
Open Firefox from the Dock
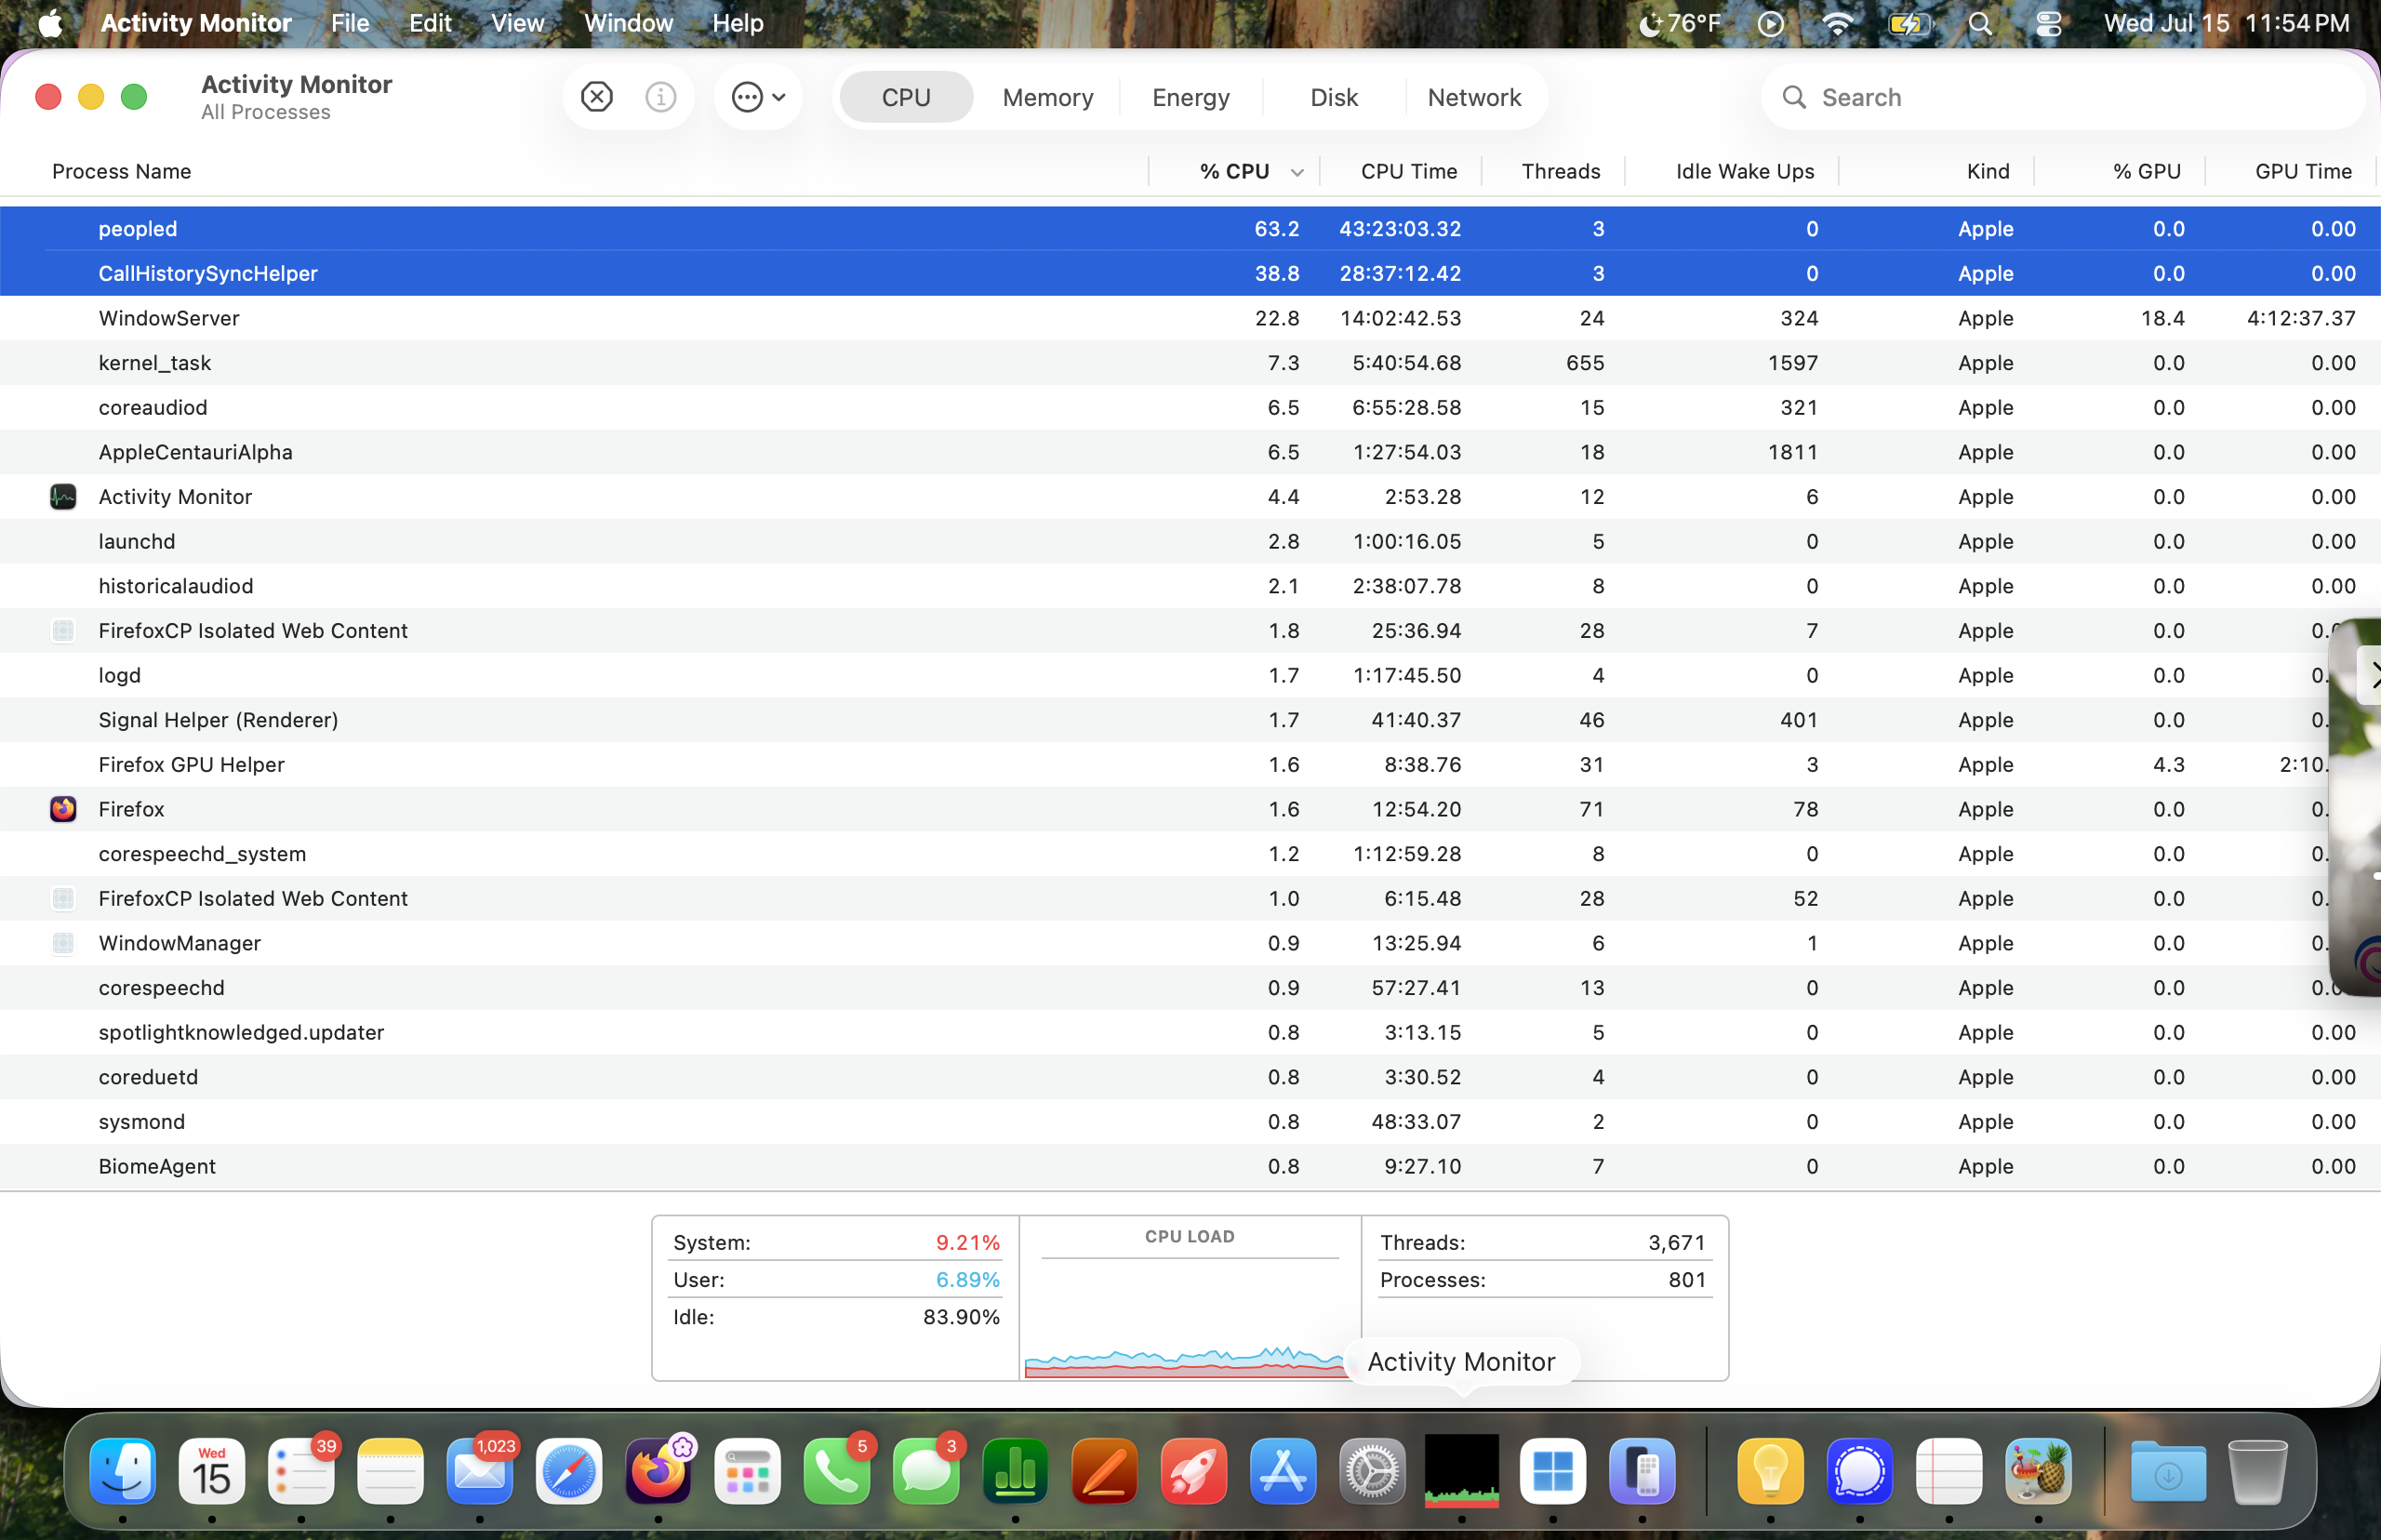[658, 1470]
